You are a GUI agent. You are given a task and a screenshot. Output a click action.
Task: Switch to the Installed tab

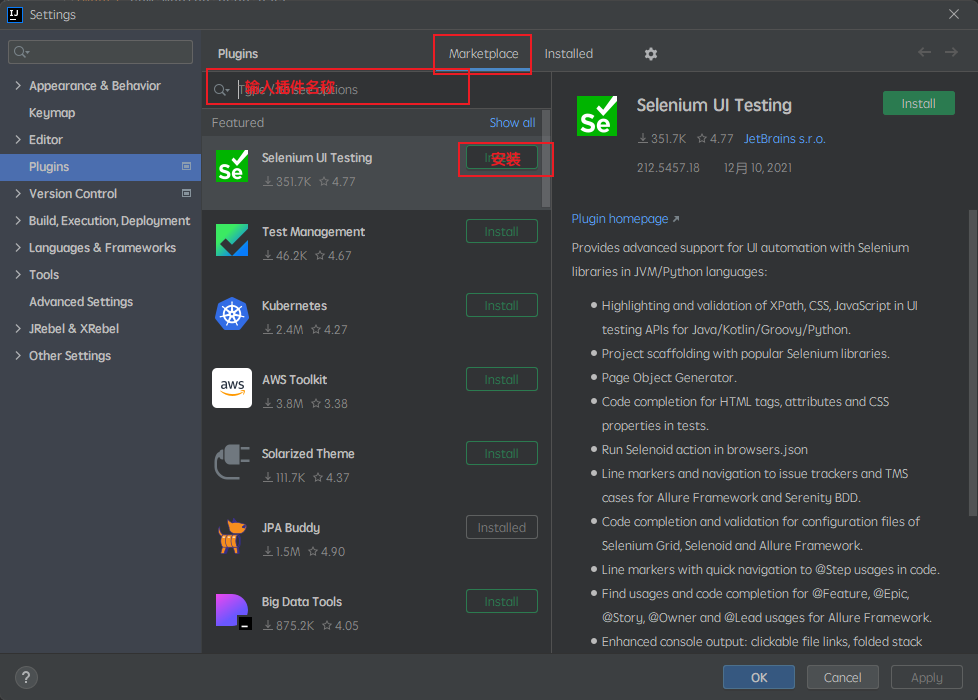pyautogui.click(x=570, y=53)
